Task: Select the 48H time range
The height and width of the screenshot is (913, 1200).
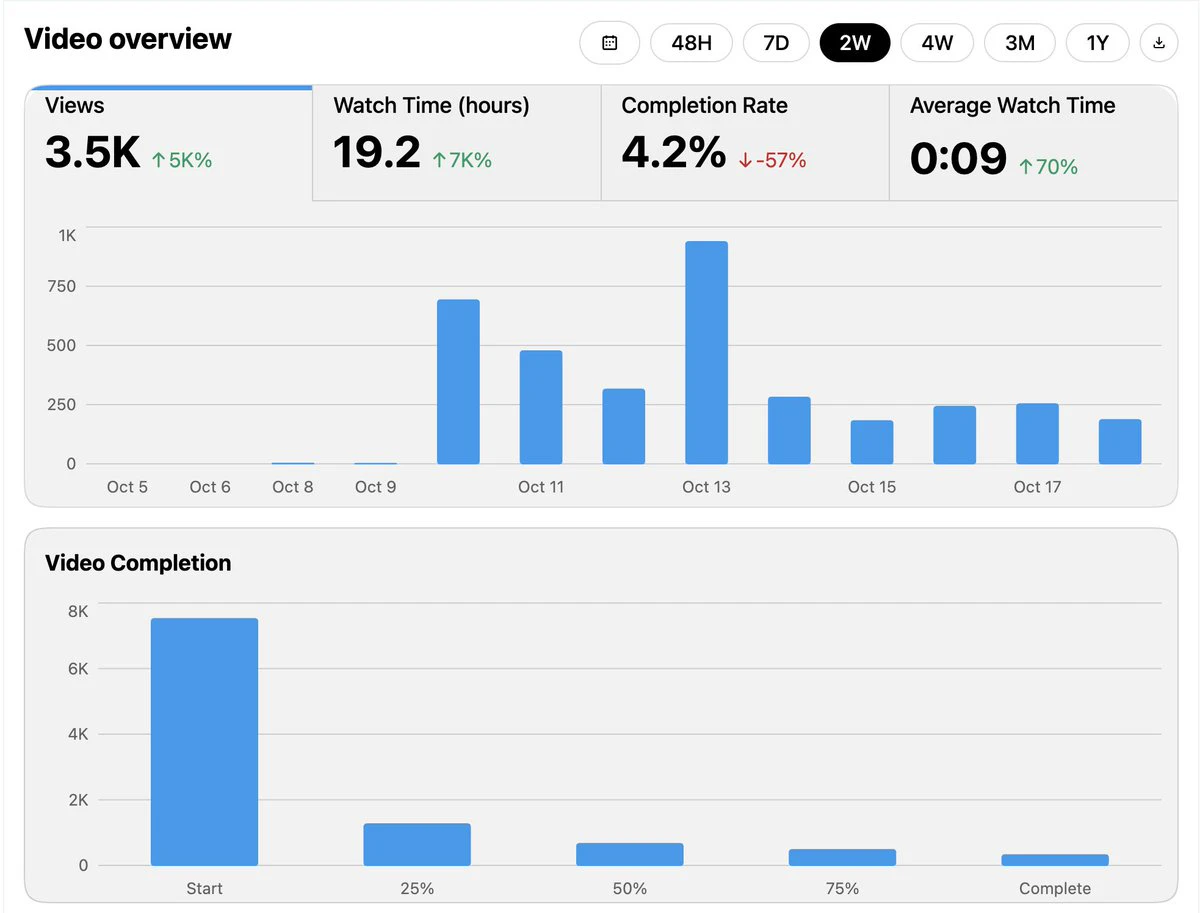Action: 691,43
